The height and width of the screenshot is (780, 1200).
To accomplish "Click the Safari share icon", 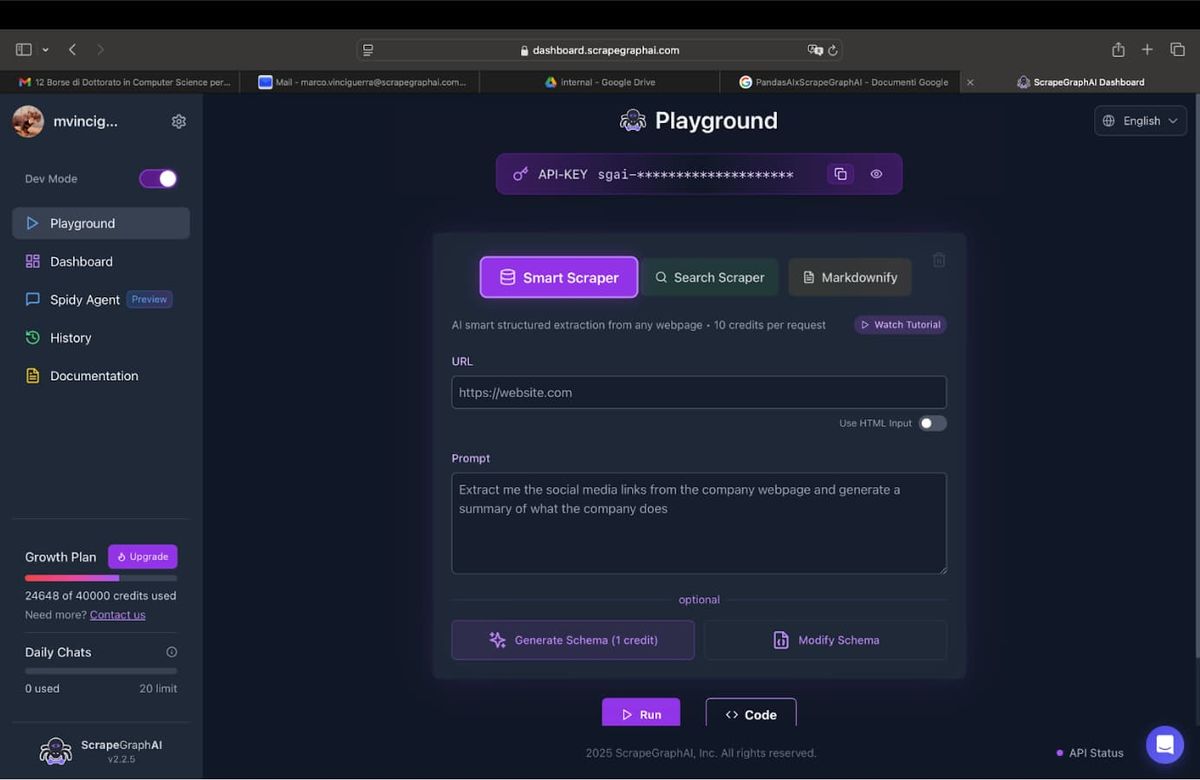I will tap(1118, 50).
